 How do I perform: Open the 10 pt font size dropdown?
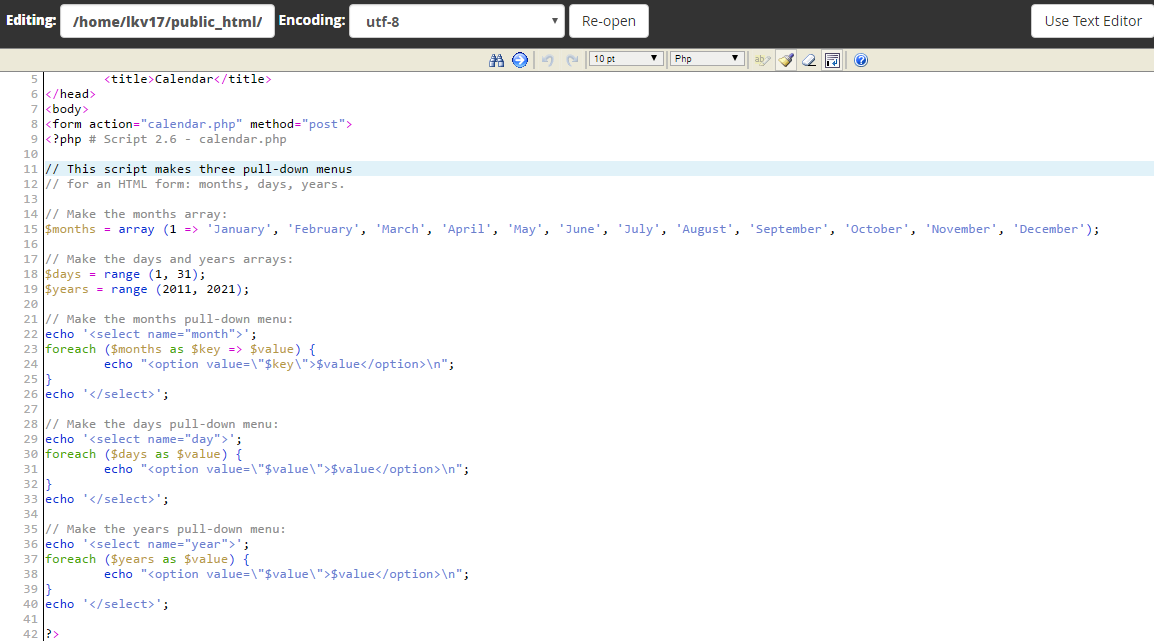pos(626,59)
